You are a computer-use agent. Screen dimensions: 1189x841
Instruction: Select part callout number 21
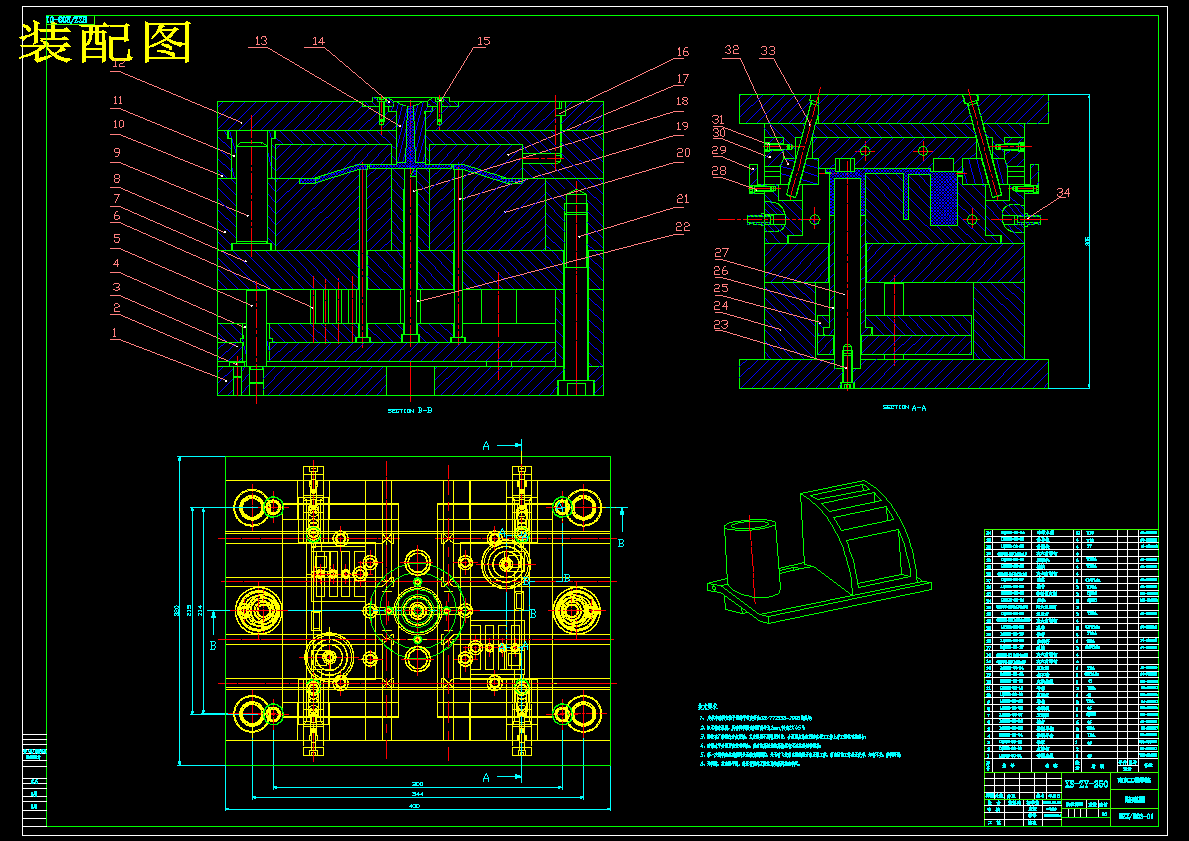click(x=682, y=199)
